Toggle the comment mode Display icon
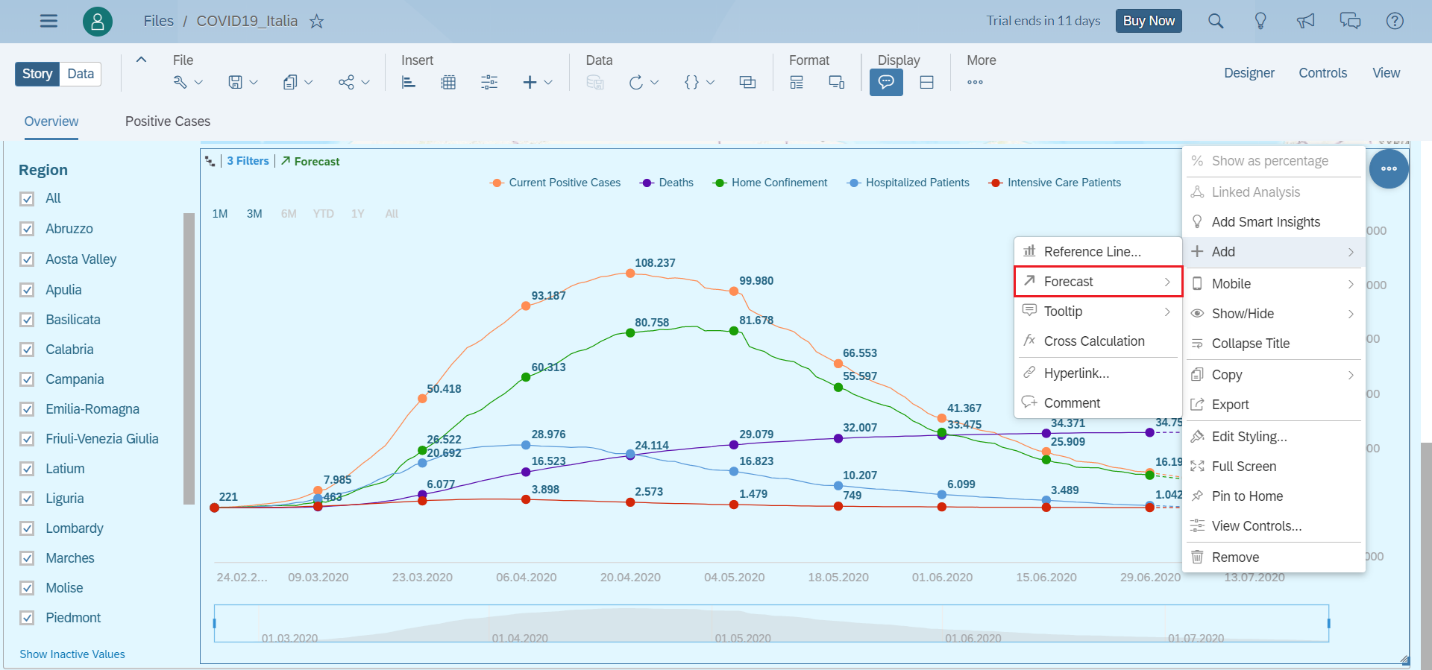The image size is (1432, 670). (x=886, y=82)
